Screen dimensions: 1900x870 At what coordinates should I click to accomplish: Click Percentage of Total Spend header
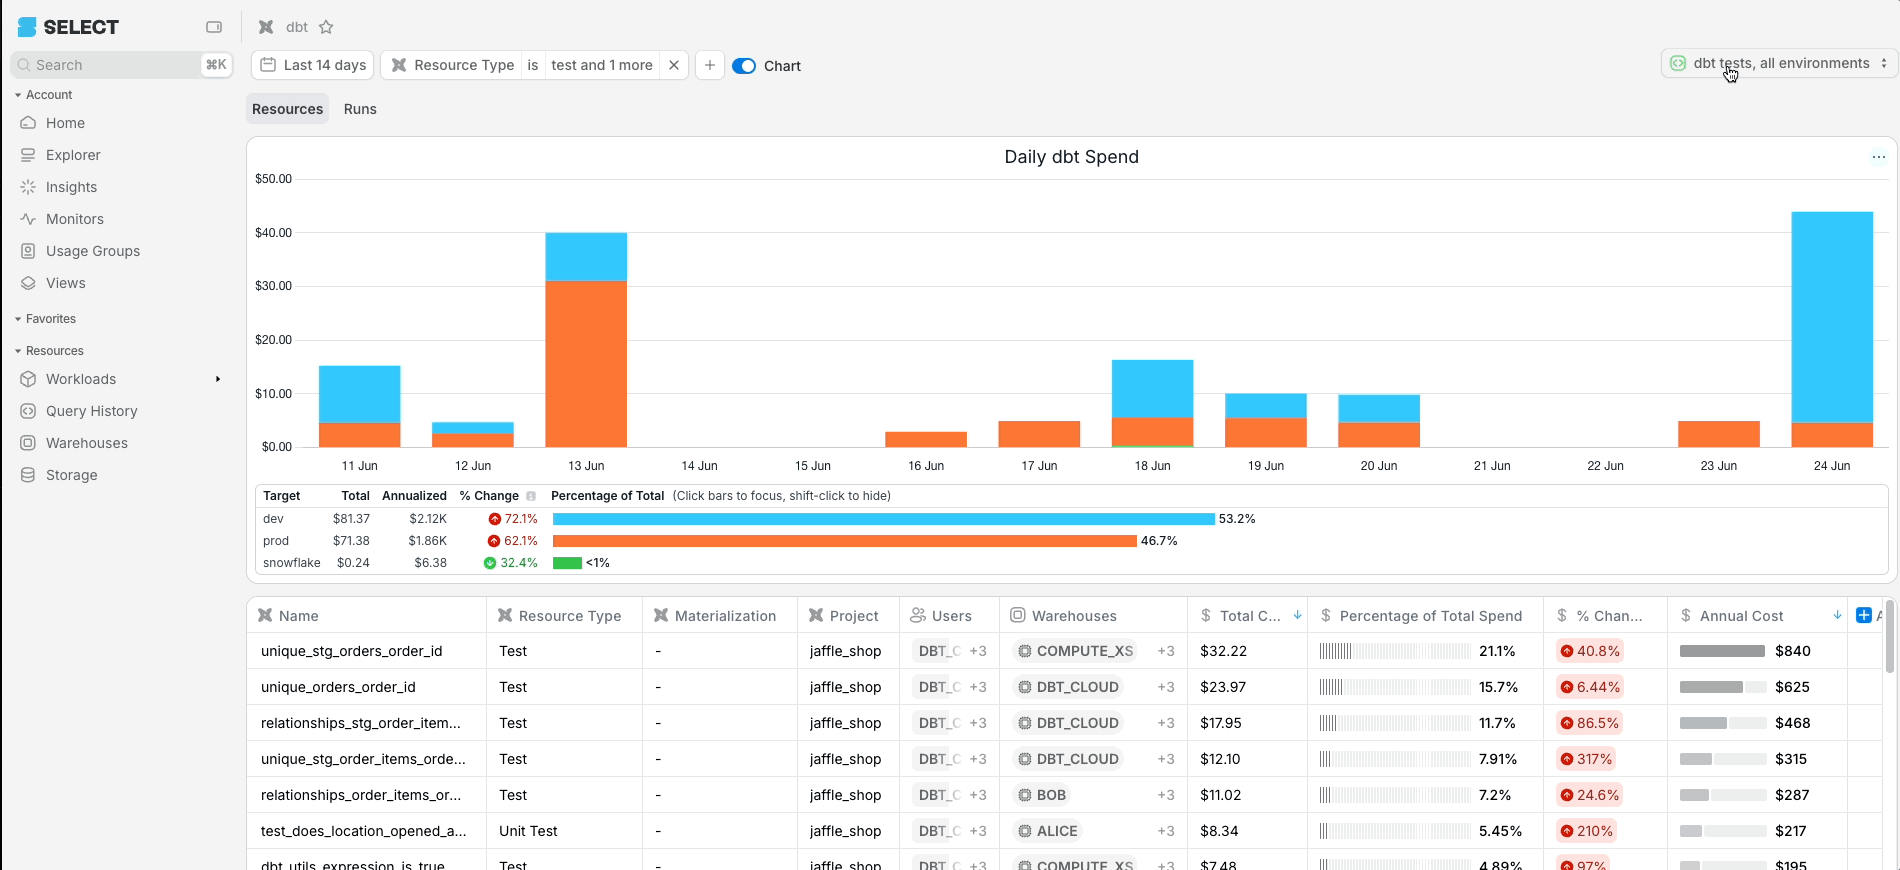coord(1425,616)
